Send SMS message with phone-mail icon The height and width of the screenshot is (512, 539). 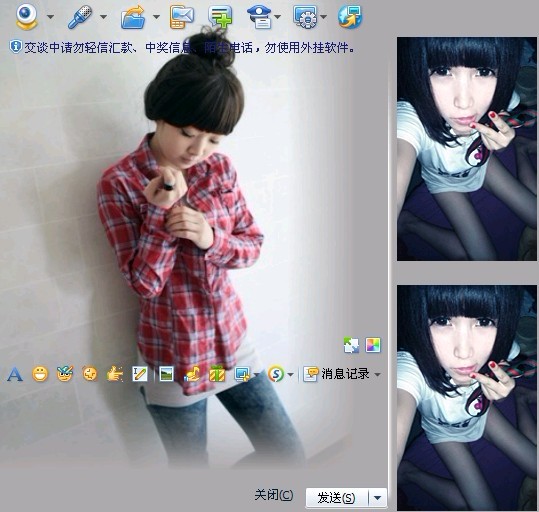182,17
